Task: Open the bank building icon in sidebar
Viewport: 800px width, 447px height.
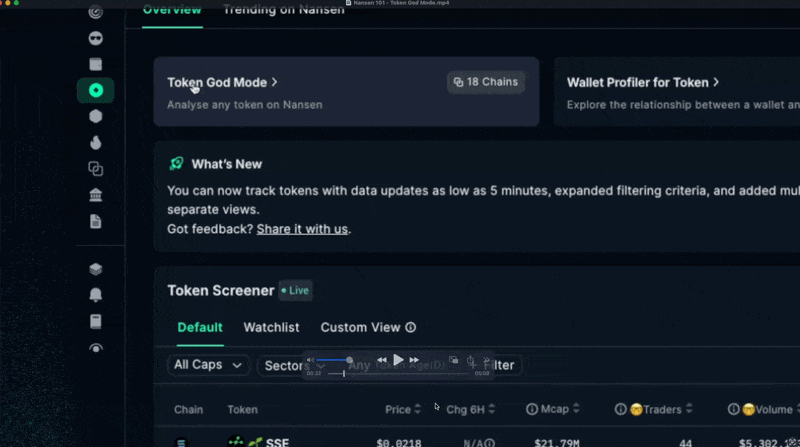Action: coord(96,195)
